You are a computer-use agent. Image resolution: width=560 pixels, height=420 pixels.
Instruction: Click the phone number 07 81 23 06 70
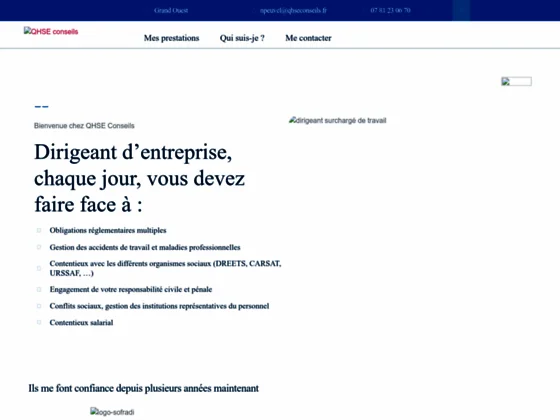click(x=390, y=10)
